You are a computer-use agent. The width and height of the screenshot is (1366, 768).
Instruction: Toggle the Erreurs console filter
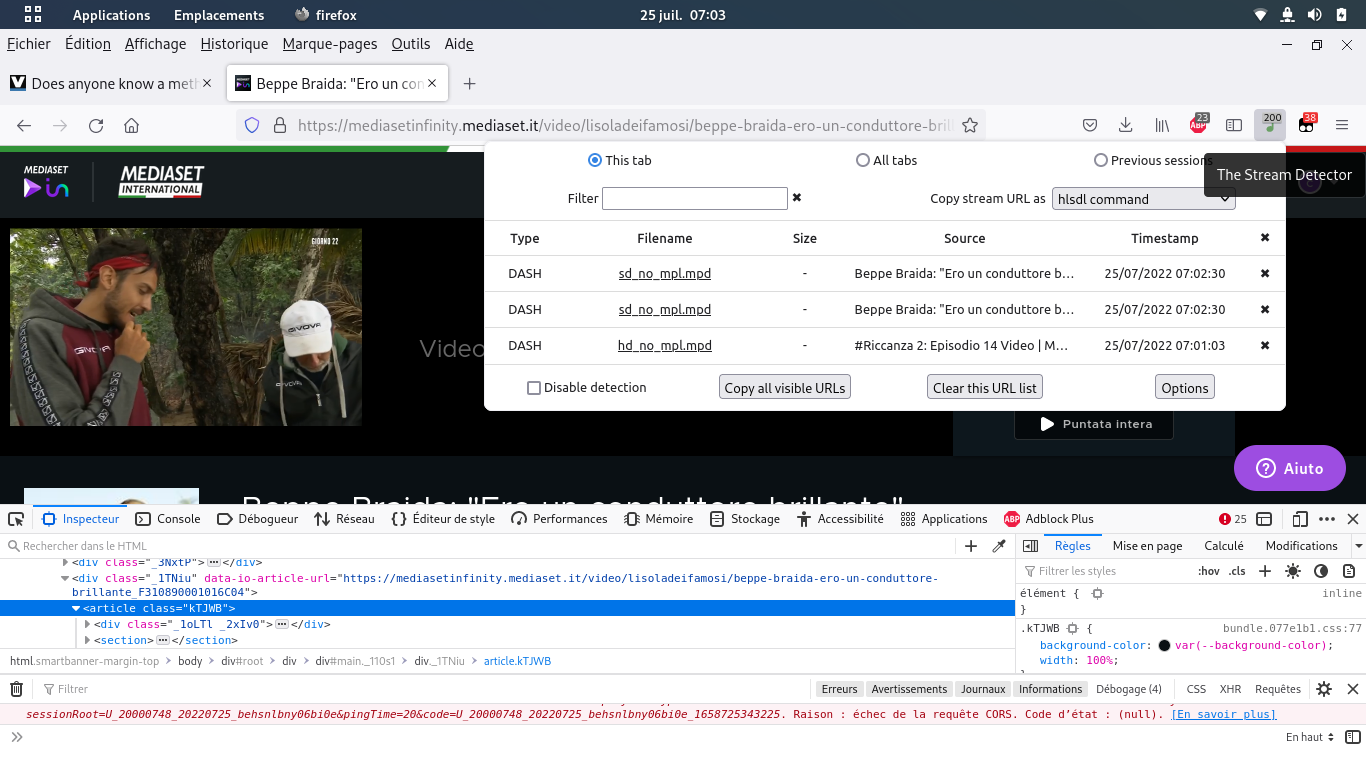[x=840, y=689]
